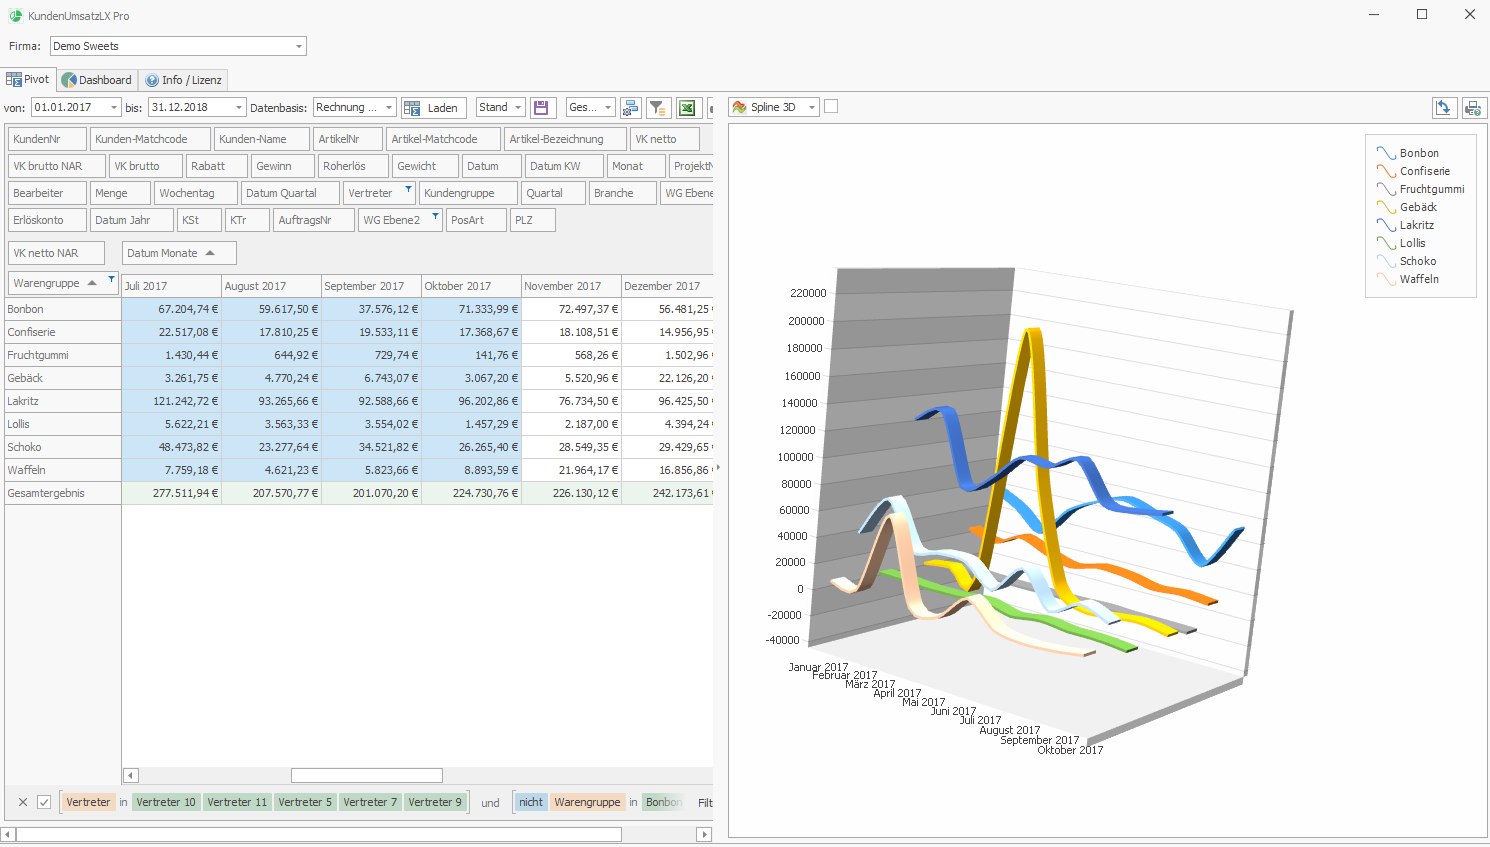Toggle the checkbox next to Spline 3D
The image size is (1490, 847).
(831, 107)
